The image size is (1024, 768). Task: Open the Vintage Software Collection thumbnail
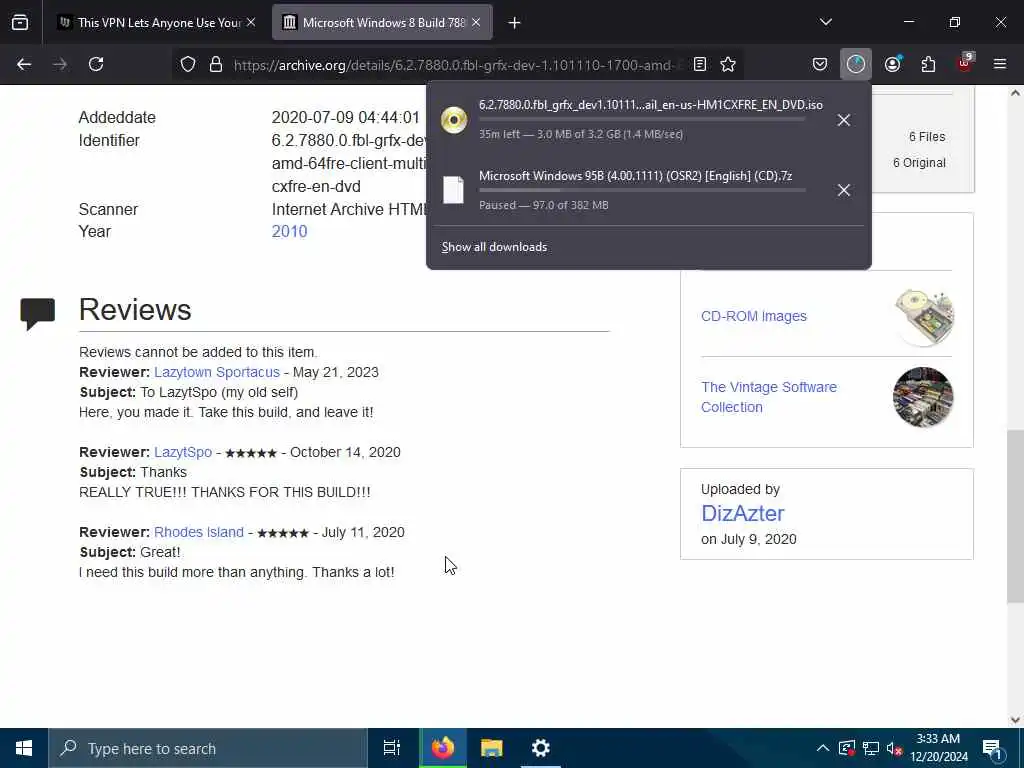click(923, 397)
